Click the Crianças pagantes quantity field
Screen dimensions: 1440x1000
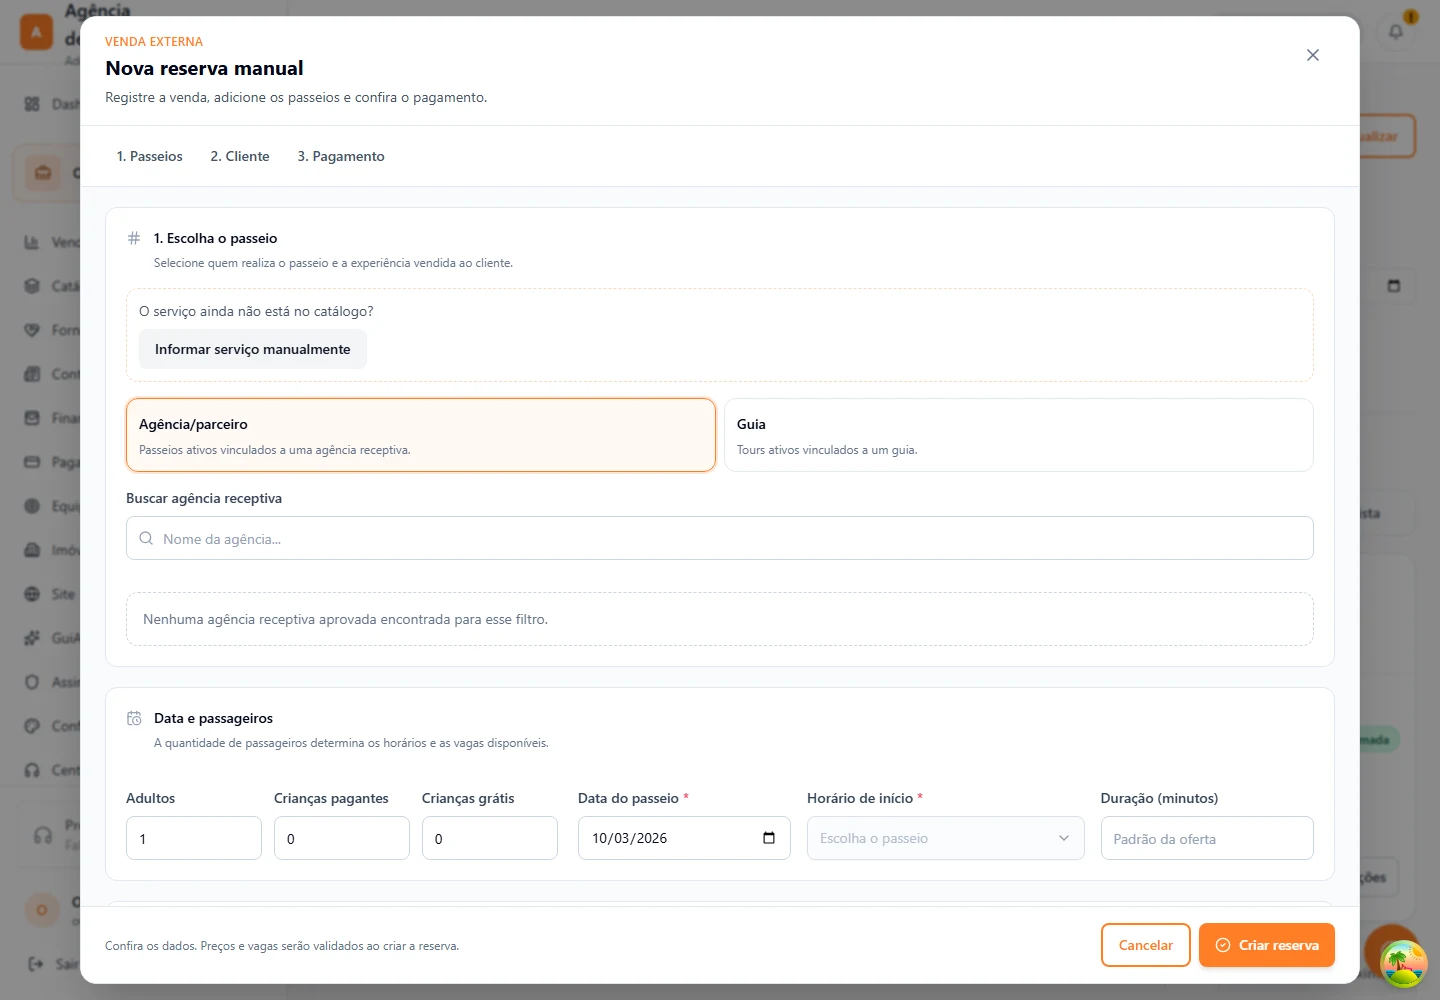tap(342, 838)
